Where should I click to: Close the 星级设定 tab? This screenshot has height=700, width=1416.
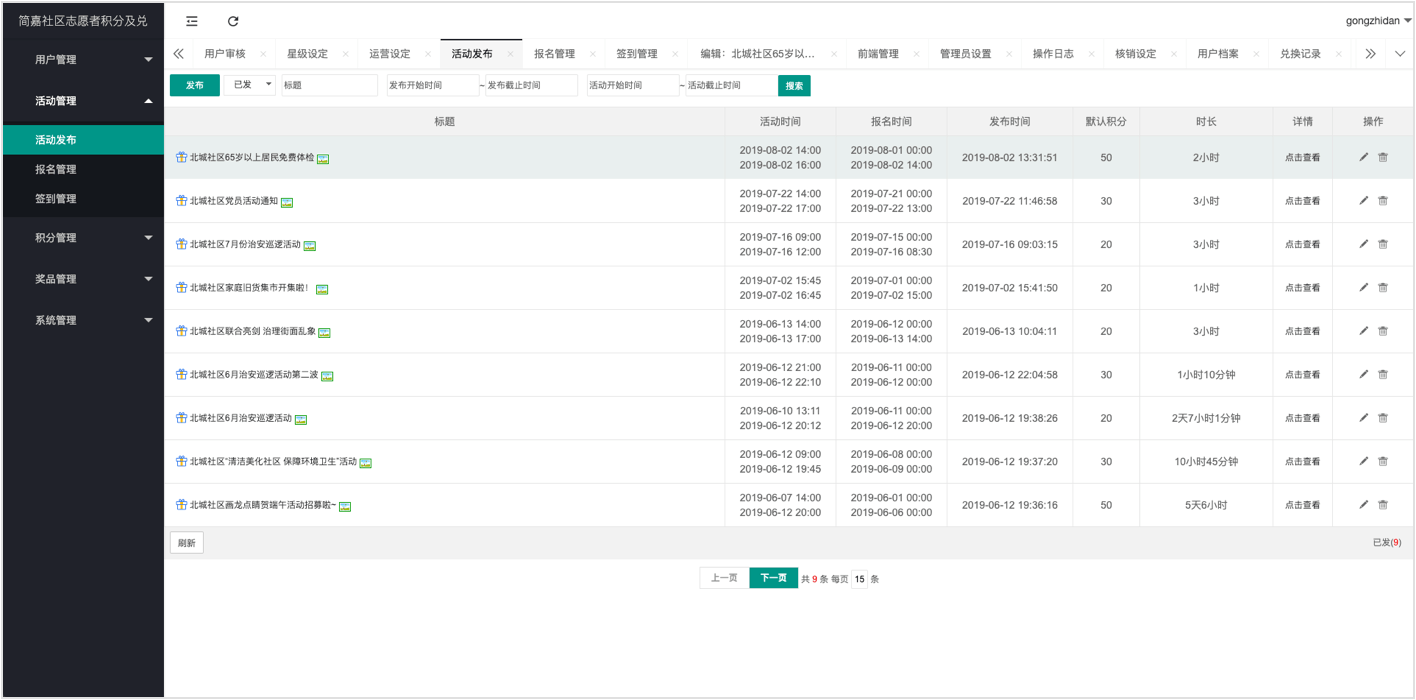(x=345, y=54)
